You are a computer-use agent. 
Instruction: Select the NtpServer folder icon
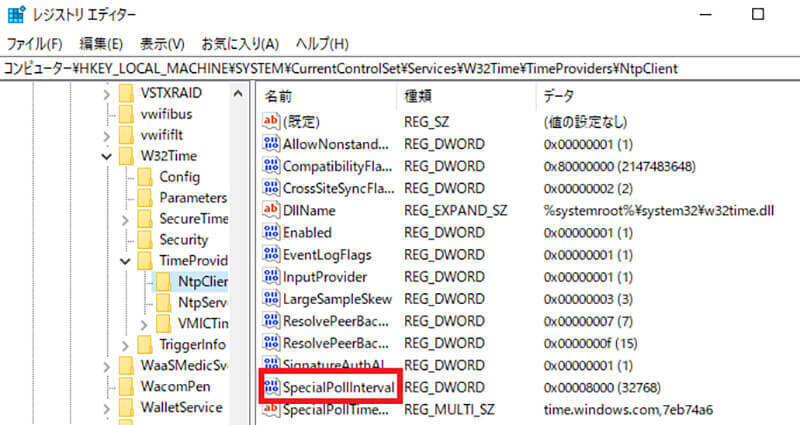(164, 303)
